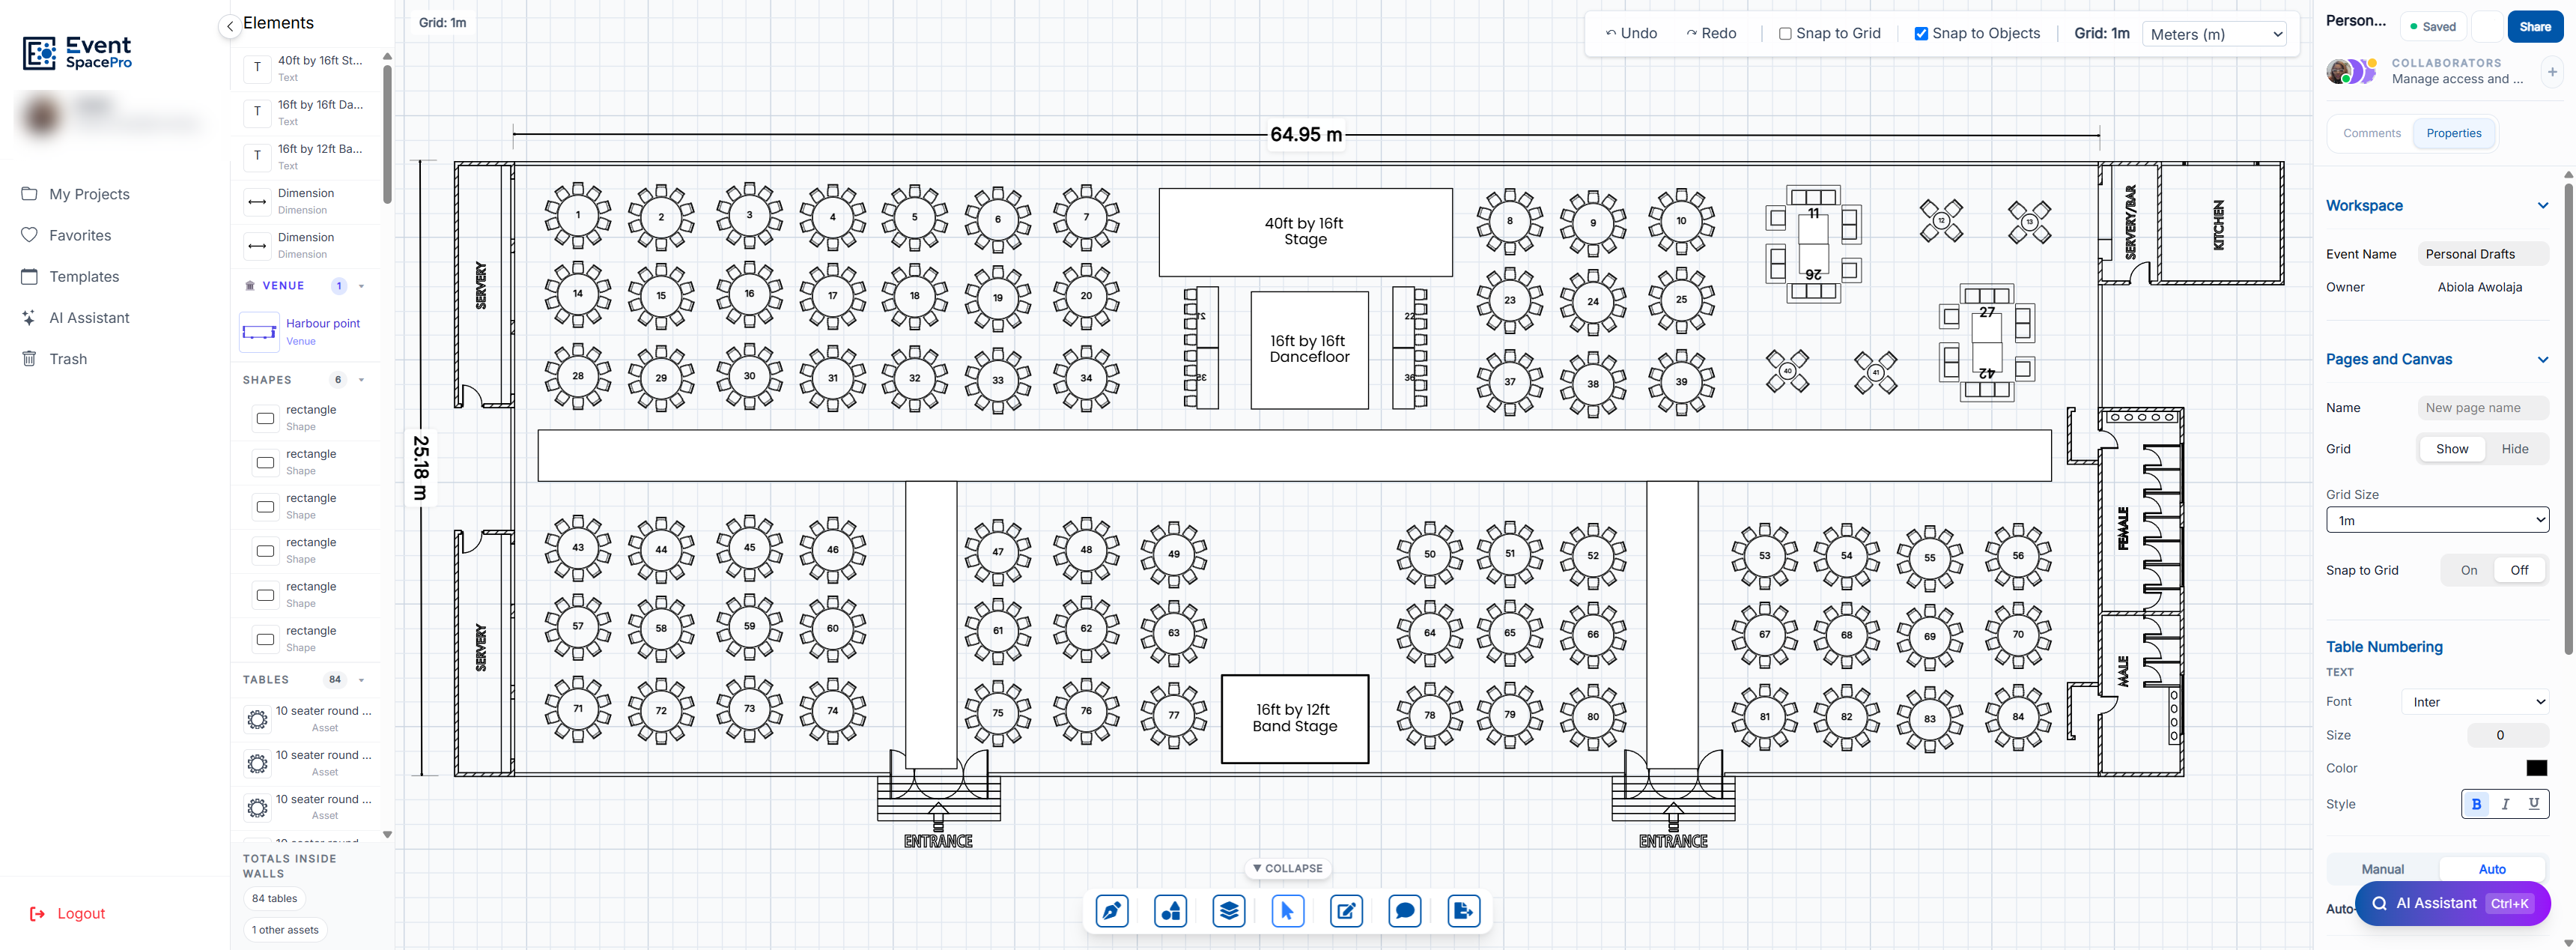This screenshot has height=950, width=2576.
Task: Open the table numbering color swatch
Action: pyautogui.click(x=2536, y=768)
